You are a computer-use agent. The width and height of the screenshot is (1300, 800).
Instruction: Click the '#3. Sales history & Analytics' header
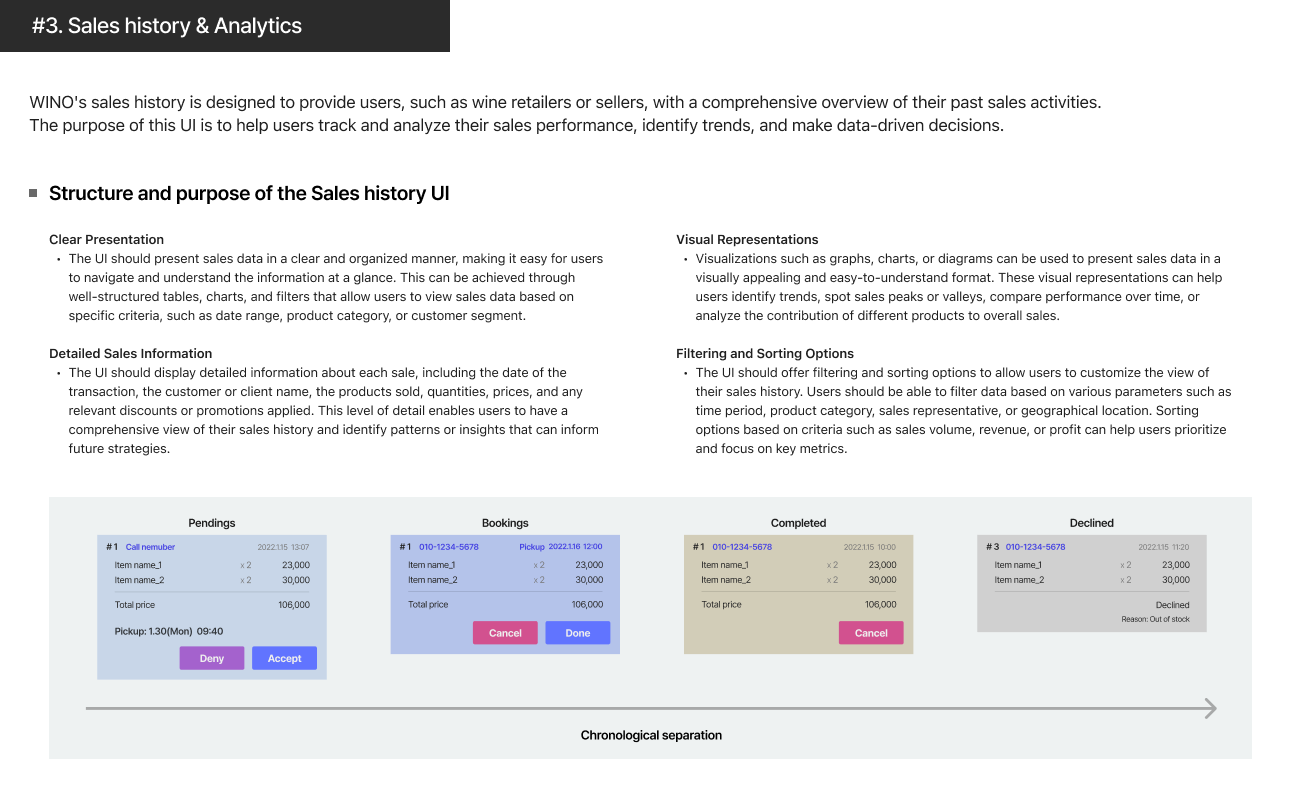click(x=167, y=26)
